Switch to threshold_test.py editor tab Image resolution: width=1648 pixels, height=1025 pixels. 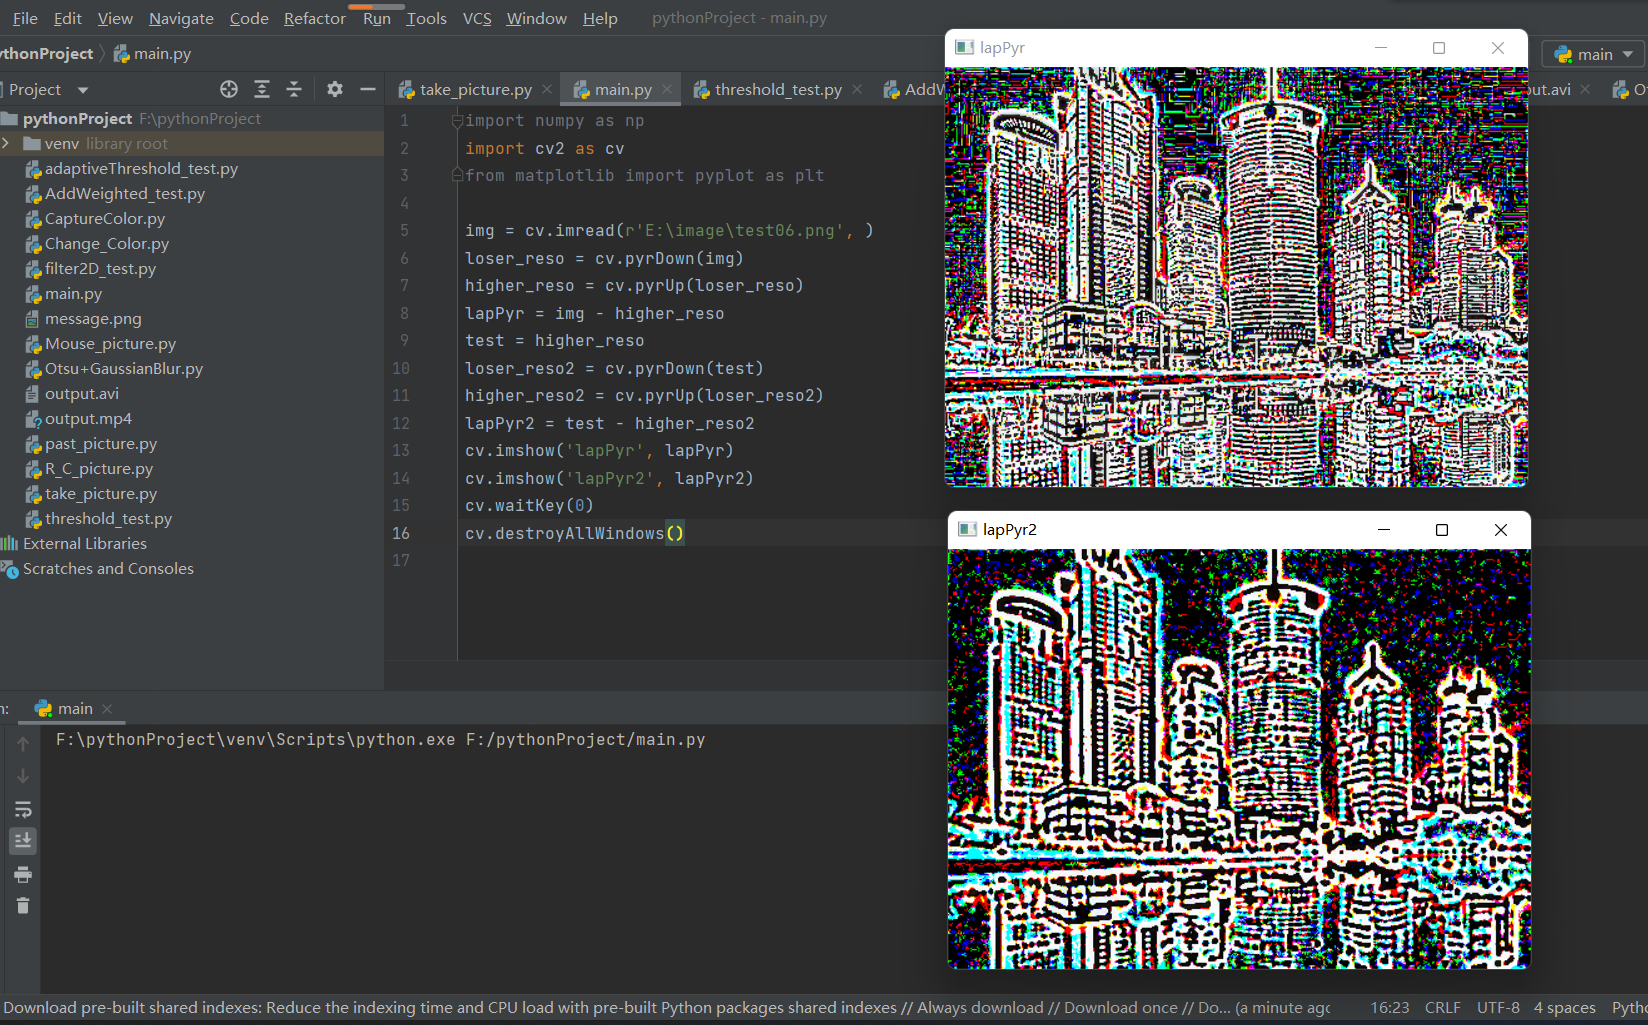777,89
